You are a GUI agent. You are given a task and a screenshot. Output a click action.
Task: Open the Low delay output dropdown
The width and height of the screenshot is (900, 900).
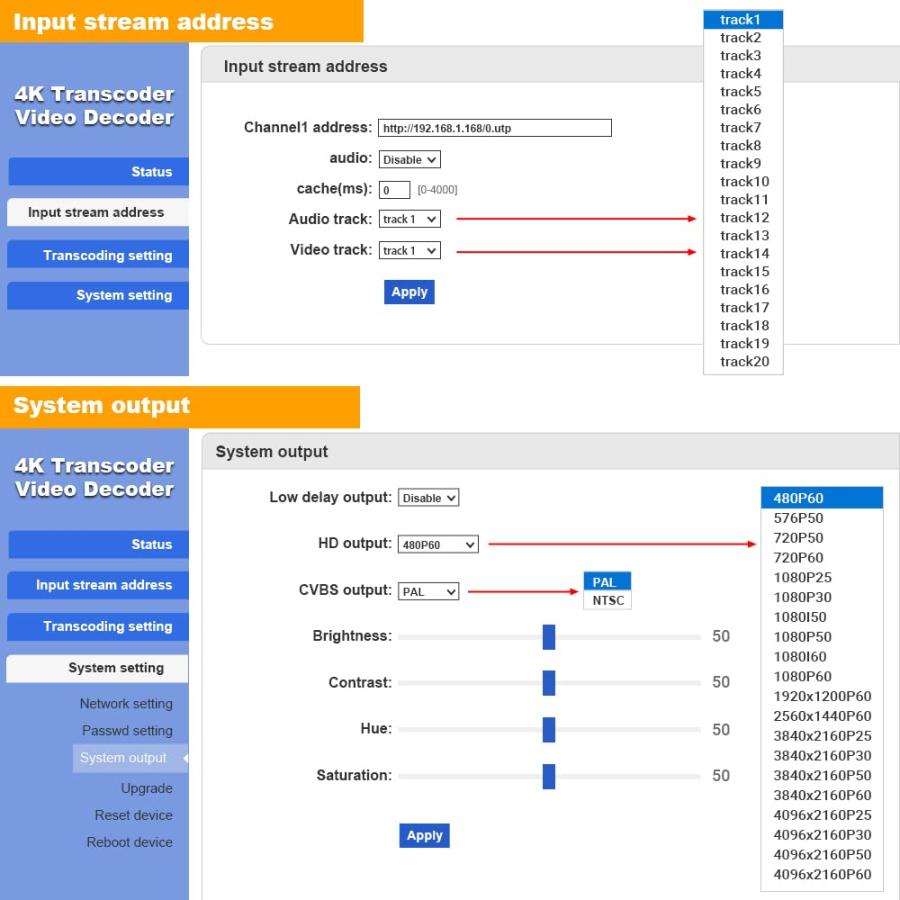pyautogui.click(x=428, y=498)
